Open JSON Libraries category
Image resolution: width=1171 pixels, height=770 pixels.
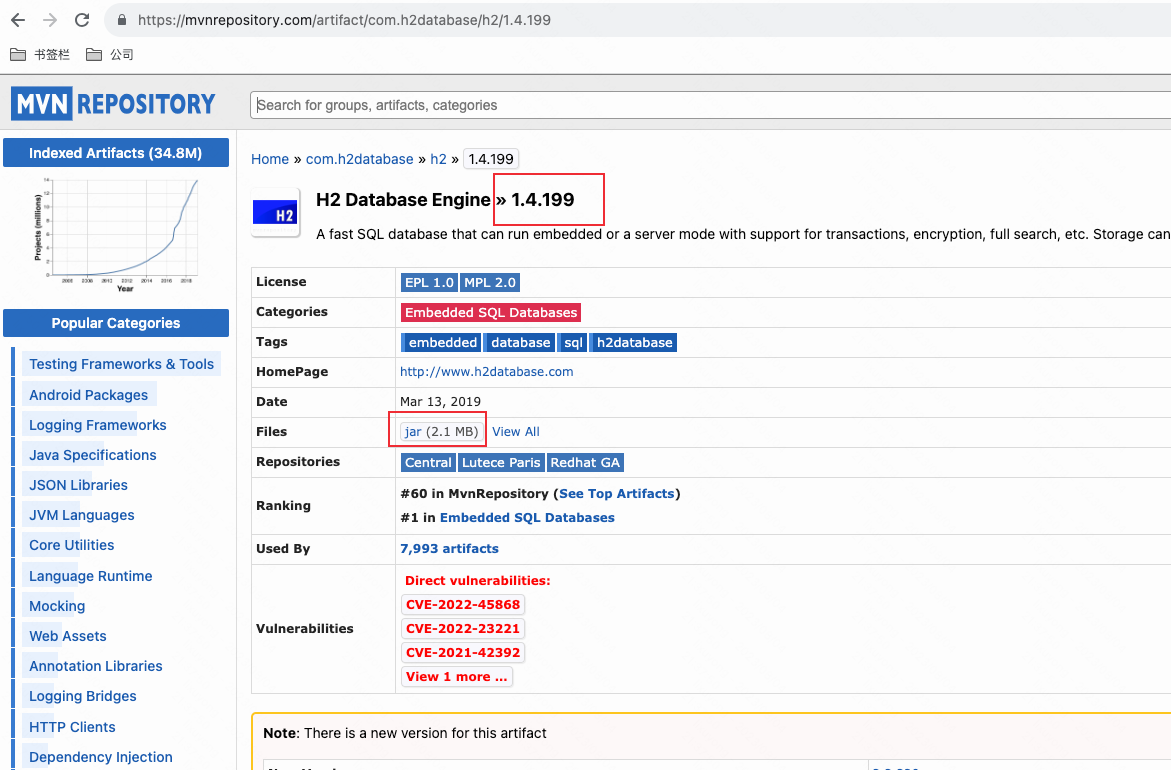pyautogui.click(x=78, y=485)
